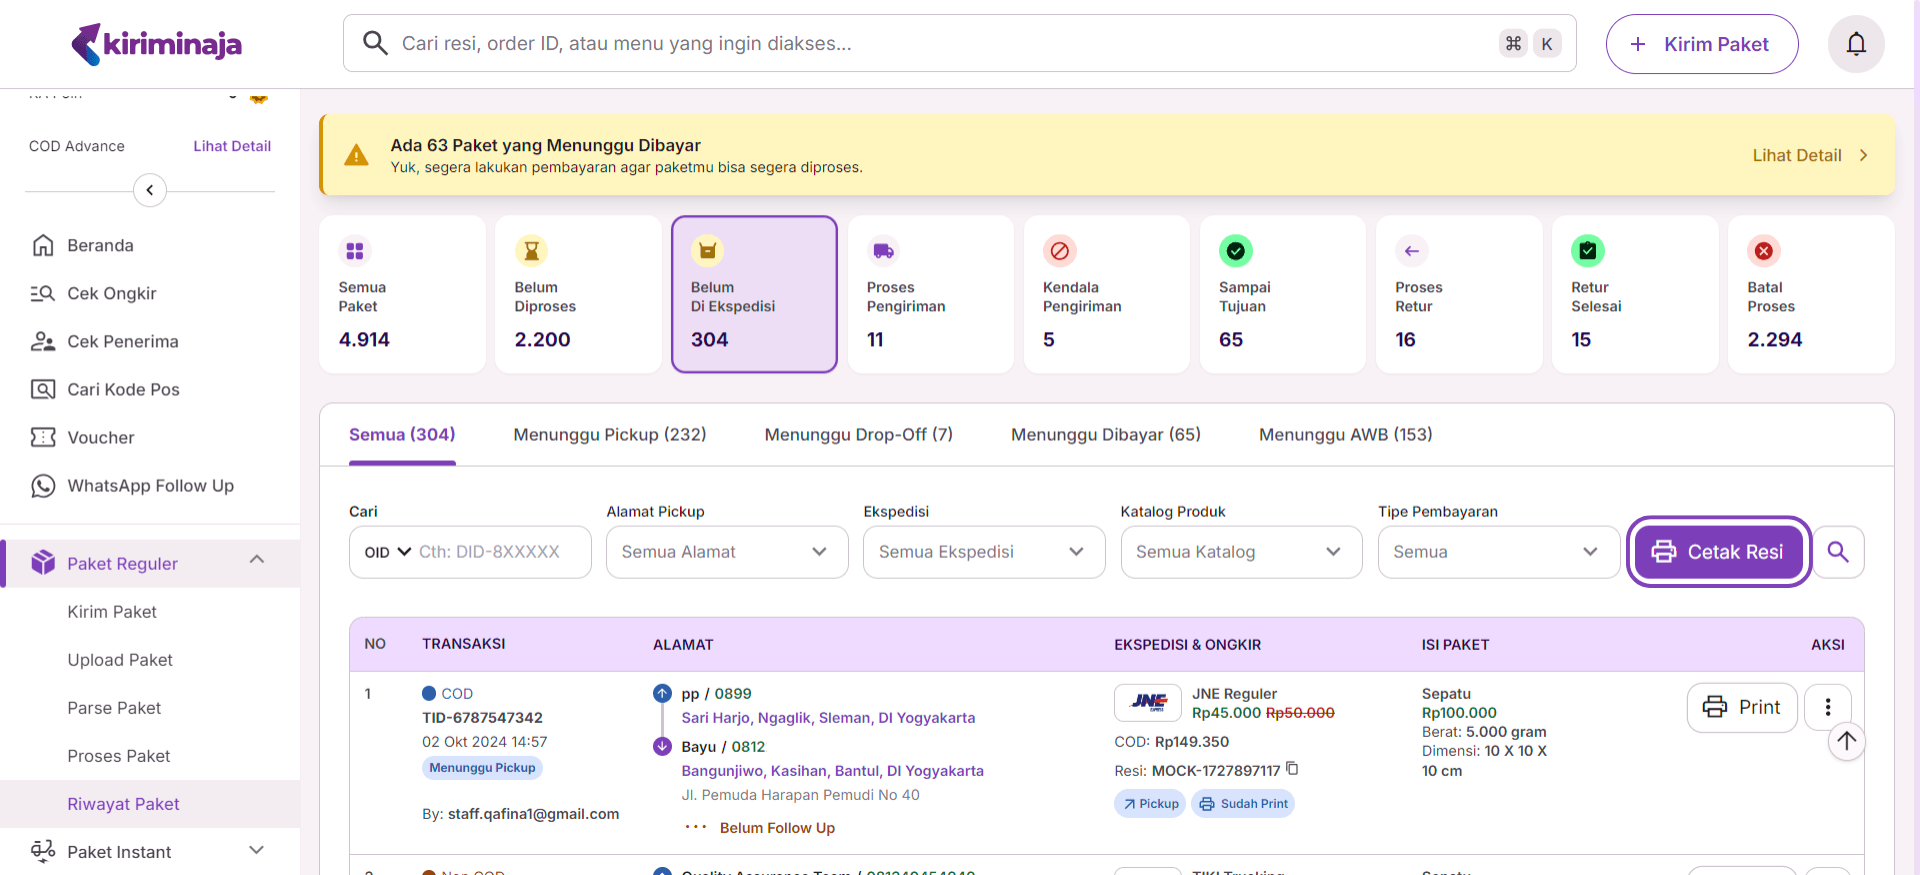Screen dimensions: 1920x875
Task: Click the Cetak Resi button
Action: click(1718, 552)
